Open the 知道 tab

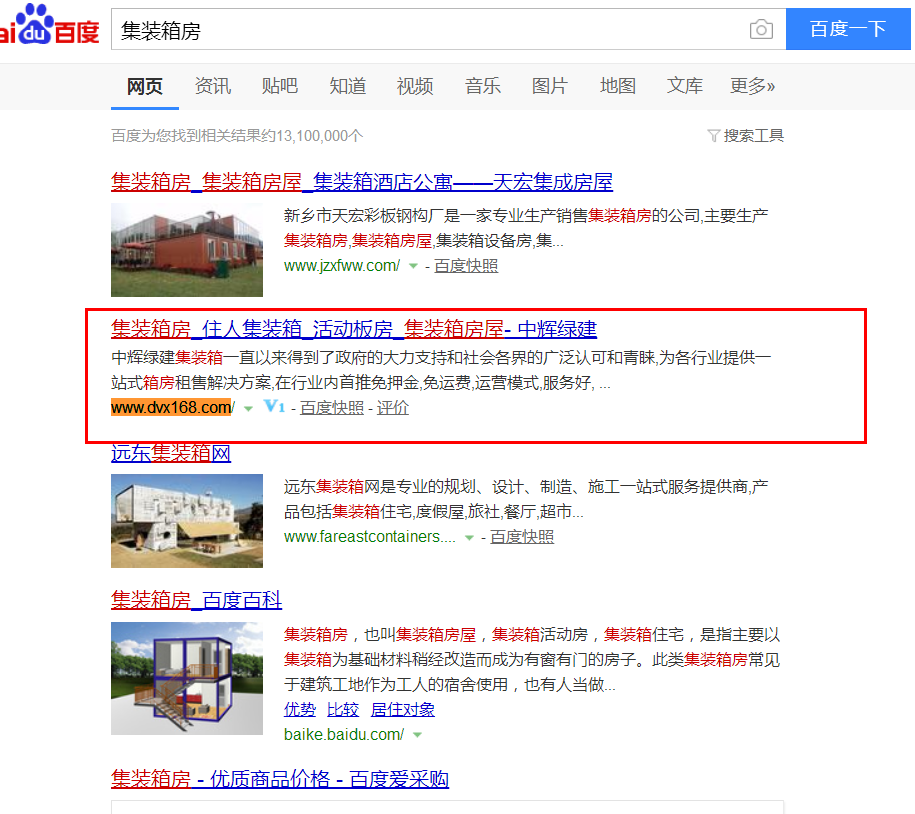(347, 86)
